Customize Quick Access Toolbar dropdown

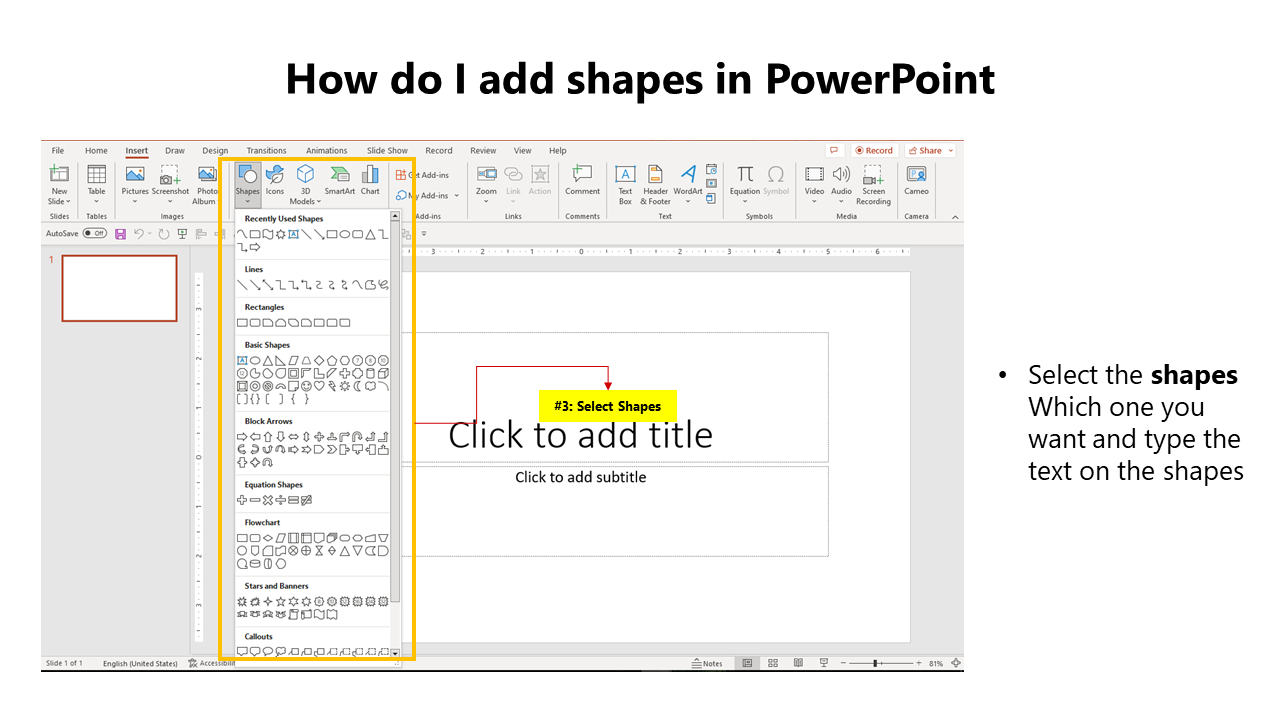(x=424, y=233)
